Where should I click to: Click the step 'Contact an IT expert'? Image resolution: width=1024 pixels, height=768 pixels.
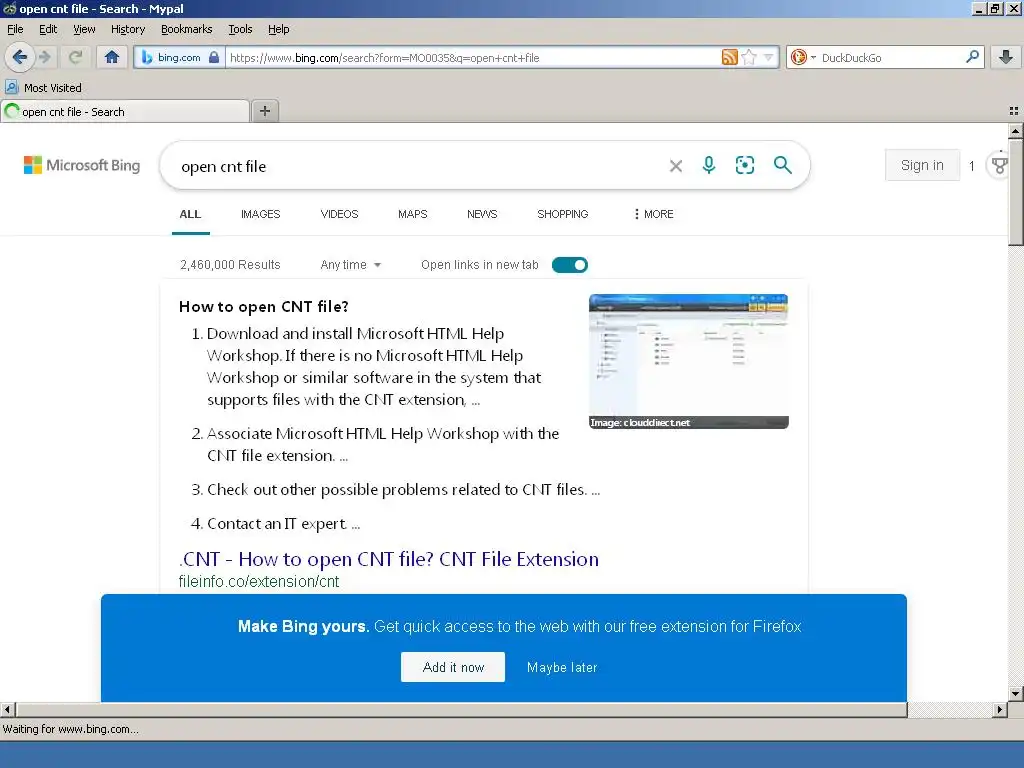(x=276, y=524)
